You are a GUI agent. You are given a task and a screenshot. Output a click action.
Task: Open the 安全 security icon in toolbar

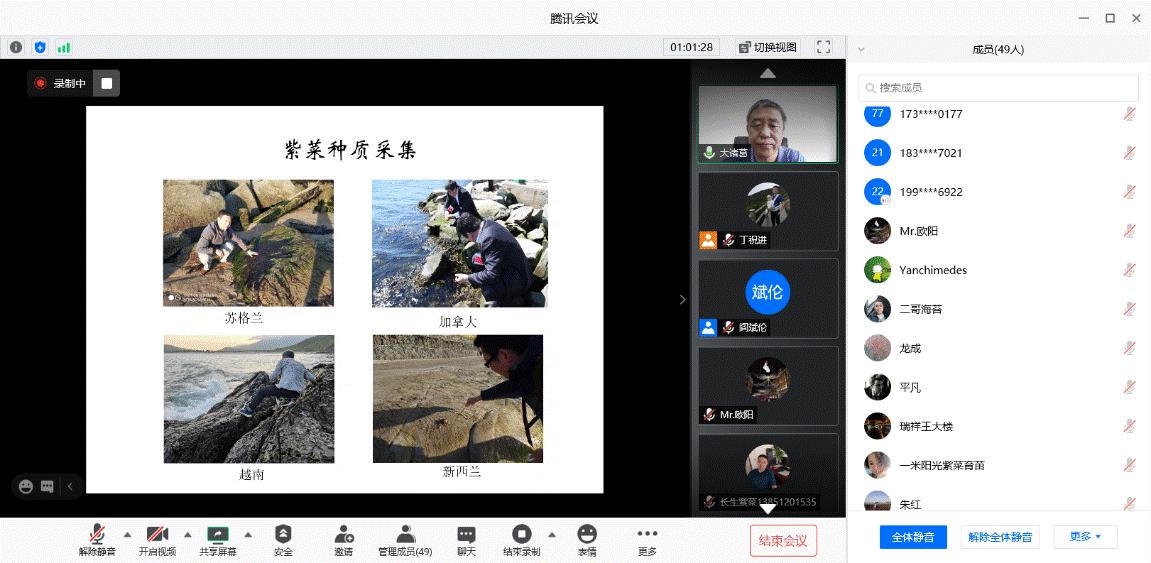click(x=283, y=539)
